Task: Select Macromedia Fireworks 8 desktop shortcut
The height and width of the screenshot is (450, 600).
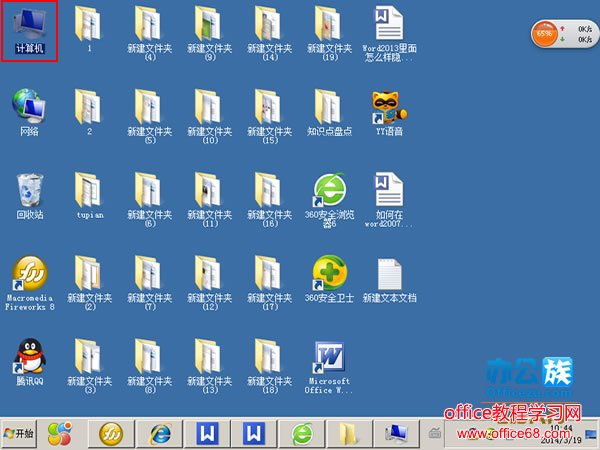Action: pos(29,272)
